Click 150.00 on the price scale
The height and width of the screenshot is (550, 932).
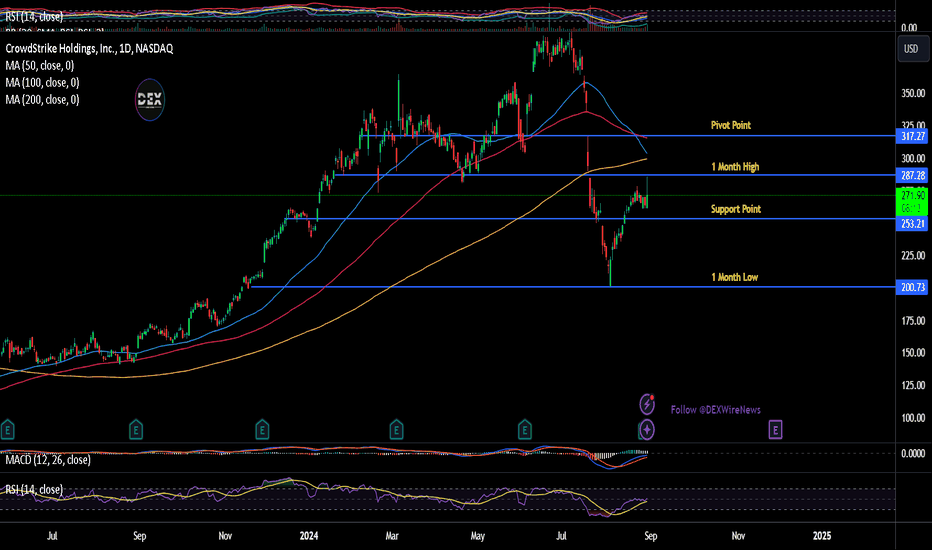coord(913,353)
